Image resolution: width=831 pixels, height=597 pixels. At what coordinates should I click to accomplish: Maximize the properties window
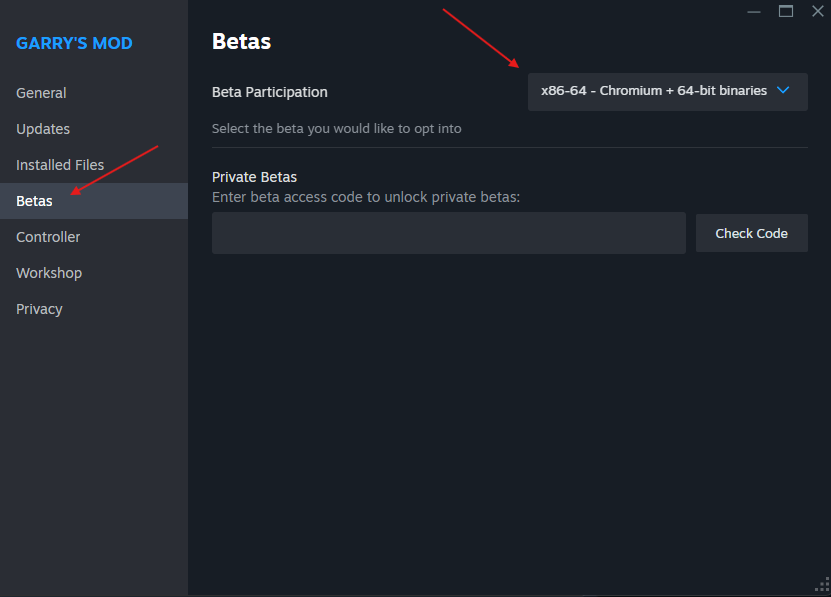tap(786, 11)
